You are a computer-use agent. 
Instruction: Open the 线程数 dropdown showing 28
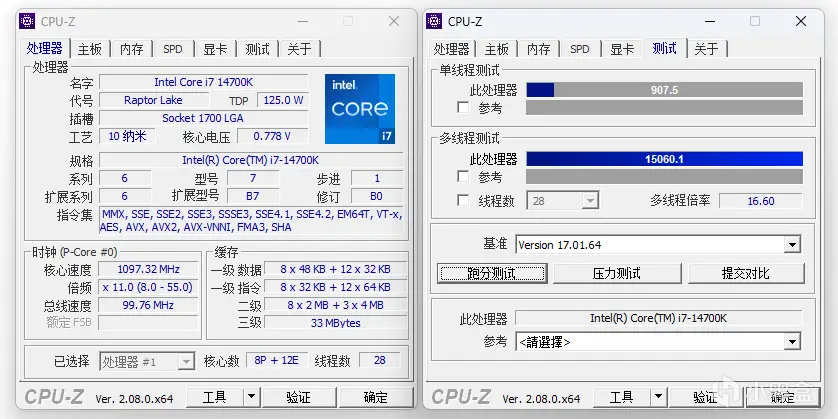(563, 201)
